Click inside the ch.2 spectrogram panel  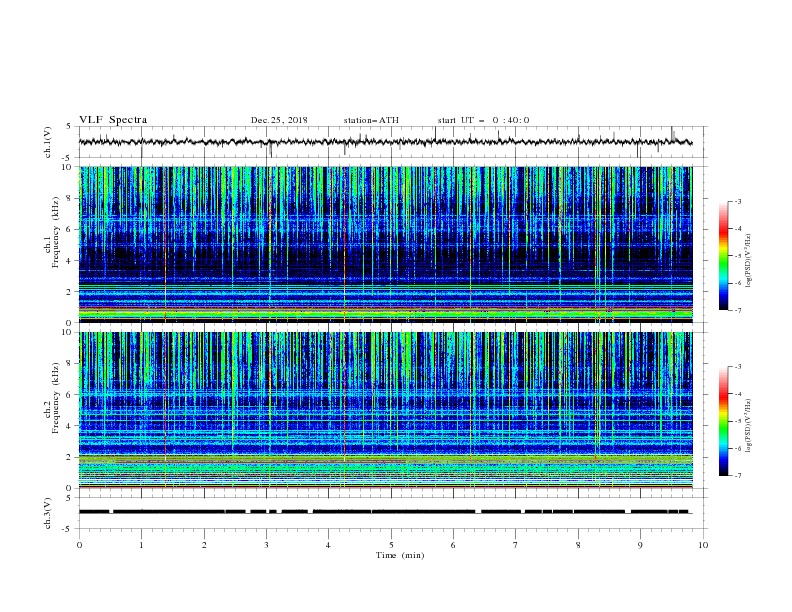tap(386, 410)
